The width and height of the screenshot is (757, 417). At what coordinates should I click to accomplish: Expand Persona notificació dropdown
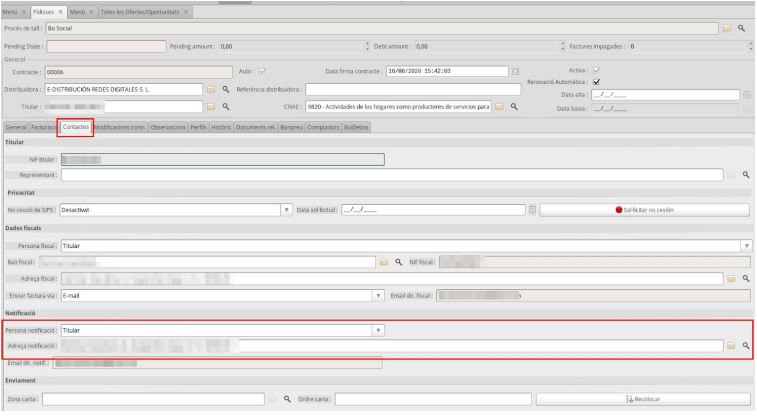(x=378, y=330)
